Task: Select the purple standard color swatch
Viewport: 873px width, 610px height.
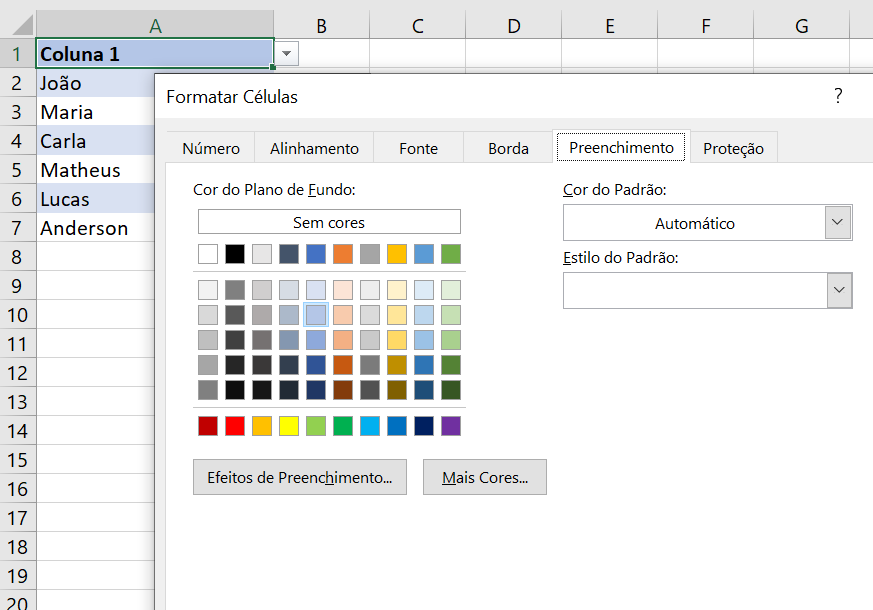Action: click(451, 425)
